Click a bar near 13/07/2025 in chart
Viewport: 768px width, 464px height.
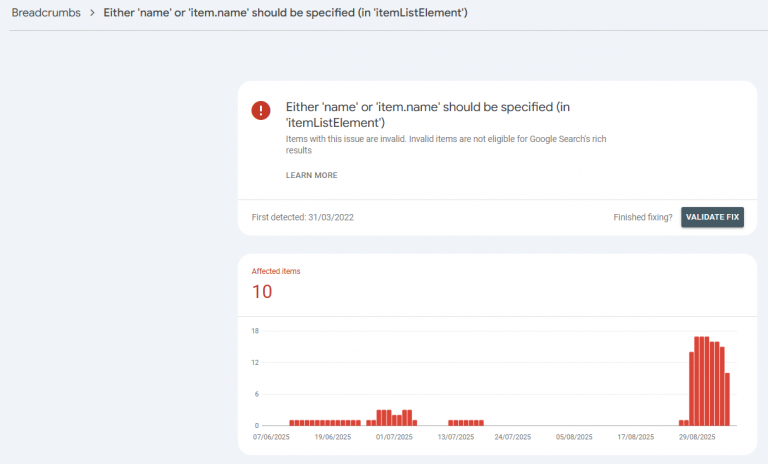[456, 422]
